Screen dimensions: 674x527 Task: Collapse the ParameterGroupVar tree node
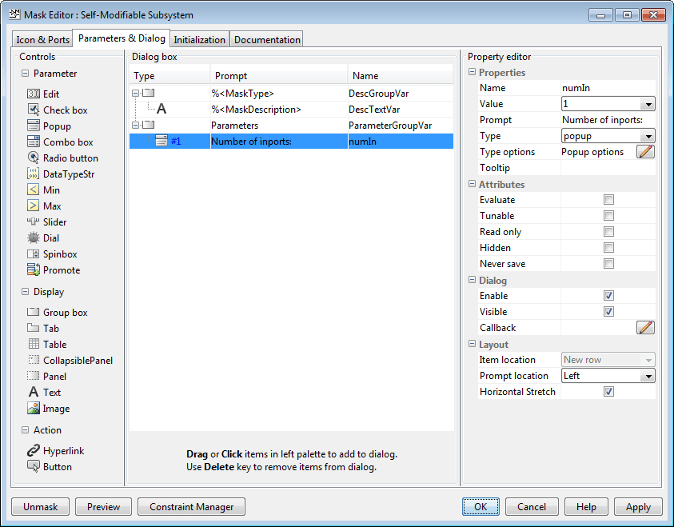click(x=135, y=125)
